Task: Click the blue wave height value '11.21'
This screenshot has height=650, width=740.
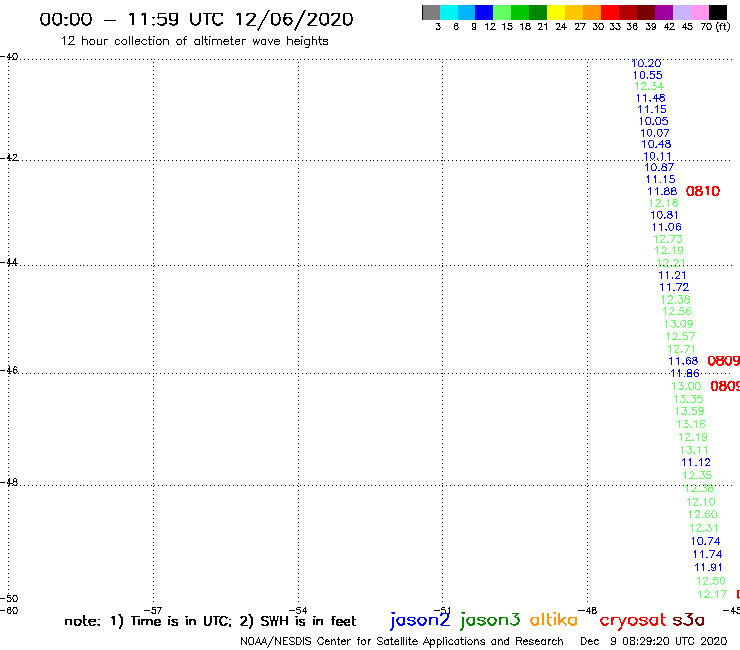Action: pos(672,275)
